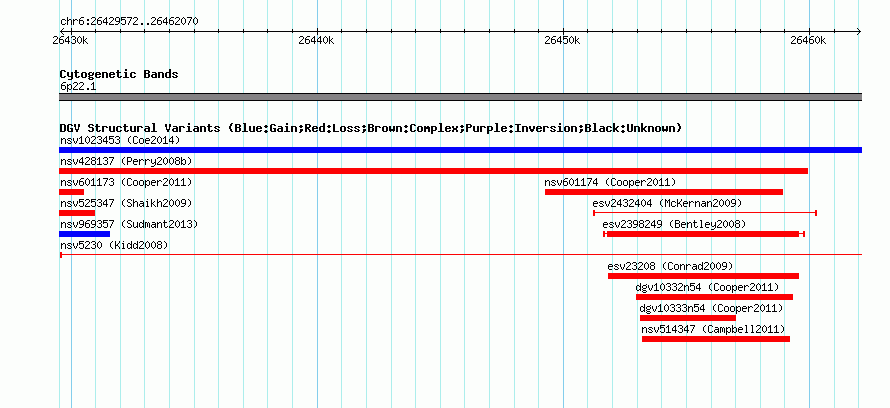The image size is (890, 408).
Task: Click the 26440k ruler tick label
Action: pos(316,40)
